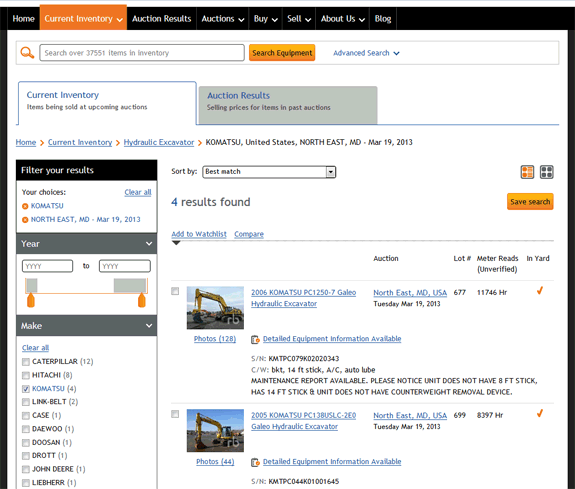Open Photos (44) link
Screen dimensions: 575x489
215,461
